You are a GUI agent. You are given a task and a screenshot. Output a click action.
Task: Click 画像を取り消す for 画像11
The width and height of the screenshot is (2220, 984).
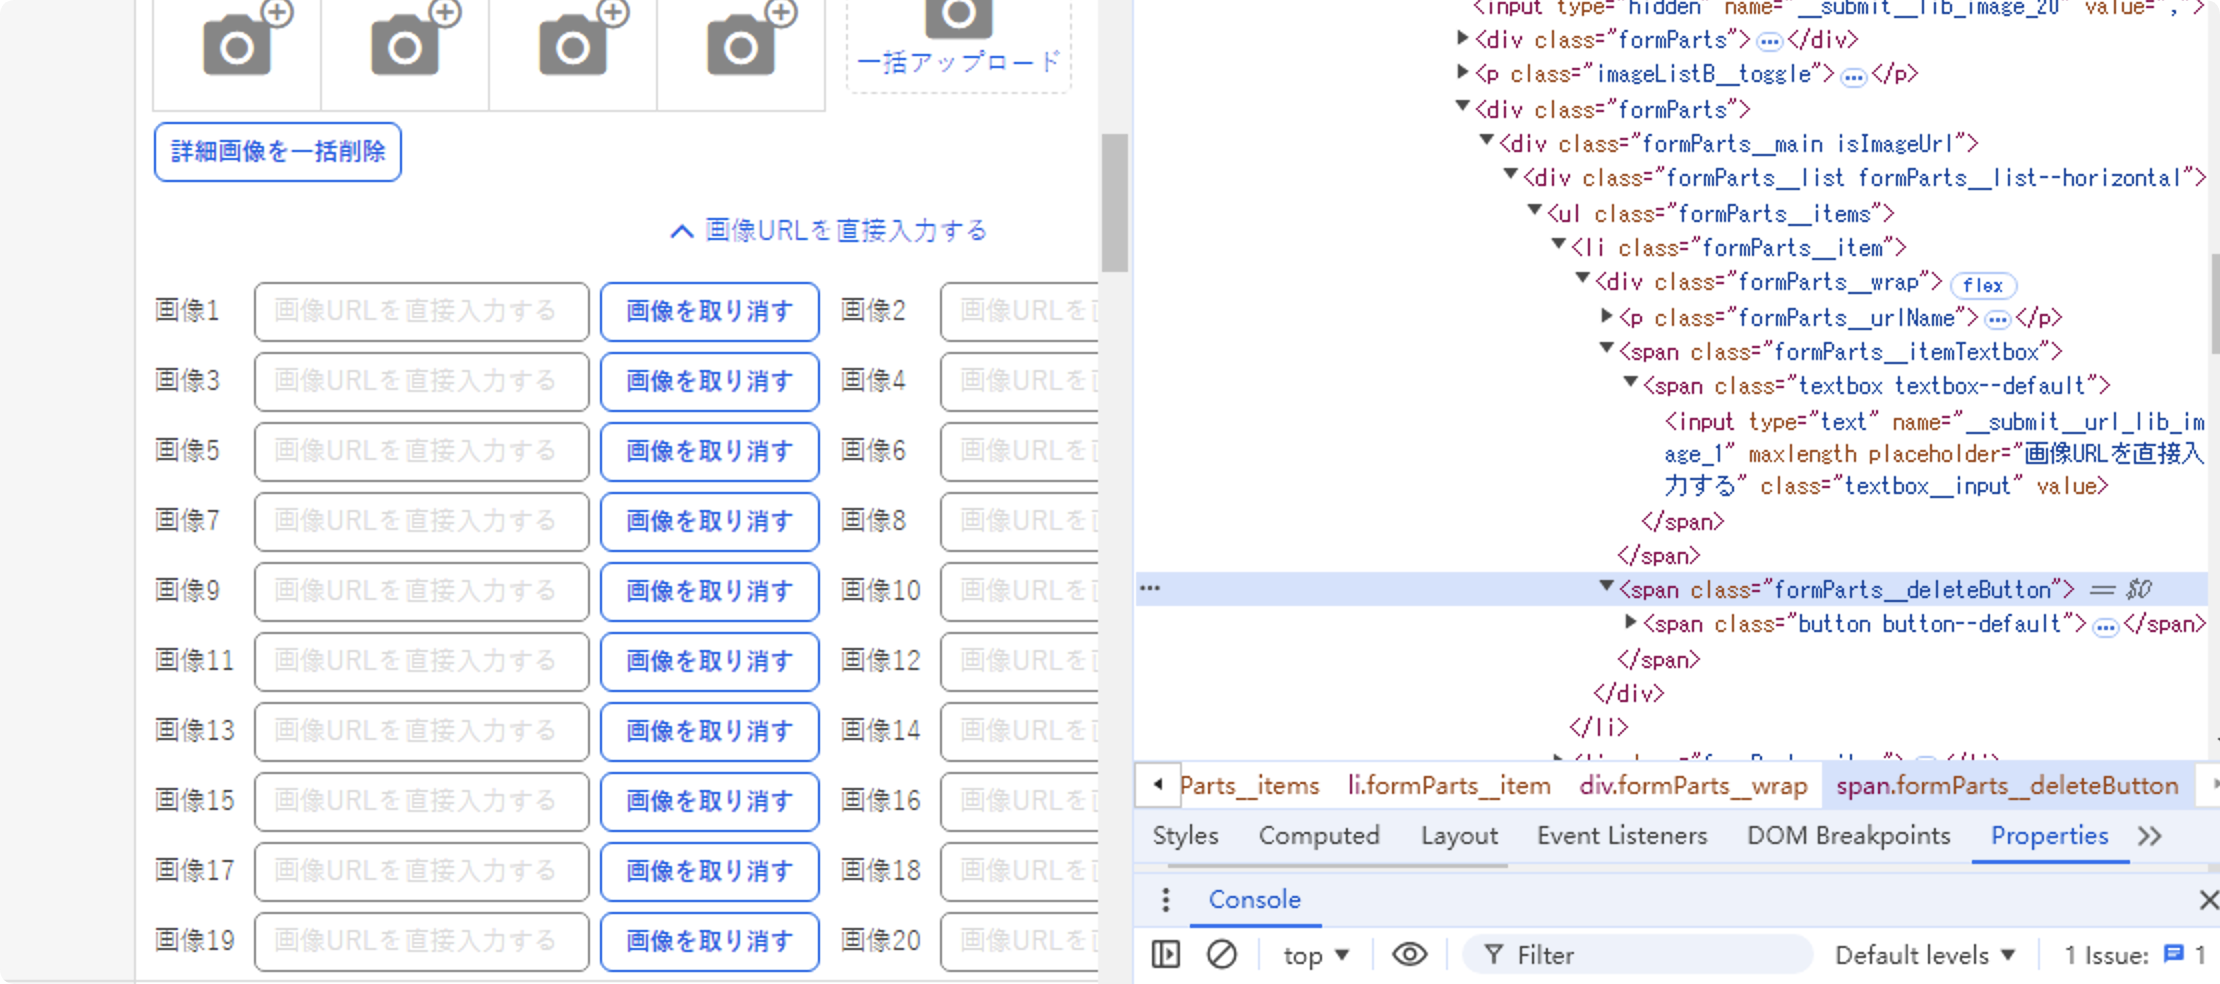coord(709,662)
